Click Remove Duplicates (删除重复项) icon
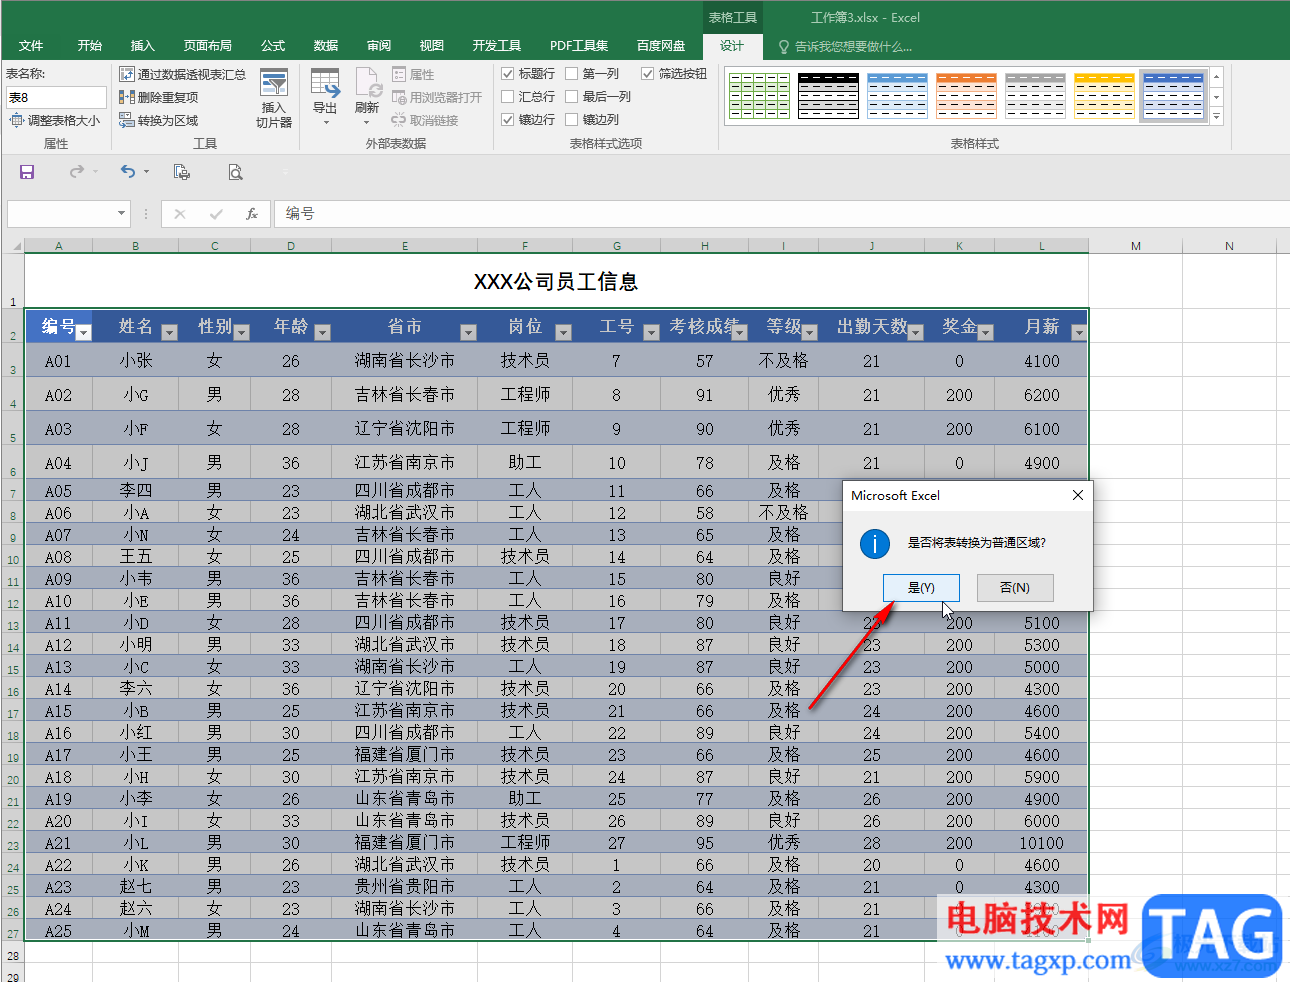The width and height of the screenshot is (1290, 982). coord(127,97)
